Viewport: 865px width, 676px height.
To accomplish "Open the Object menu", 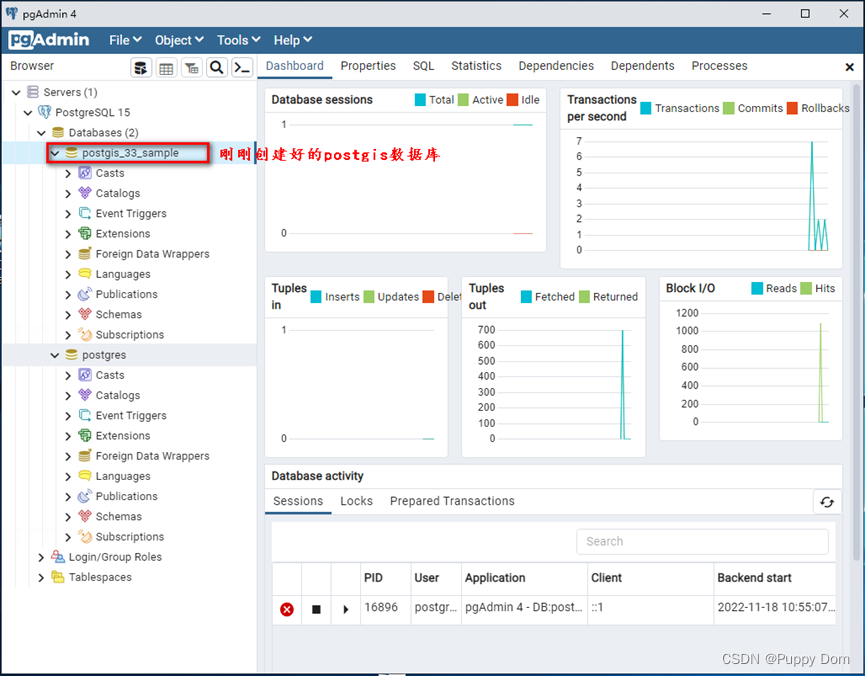I will (179, 40).
